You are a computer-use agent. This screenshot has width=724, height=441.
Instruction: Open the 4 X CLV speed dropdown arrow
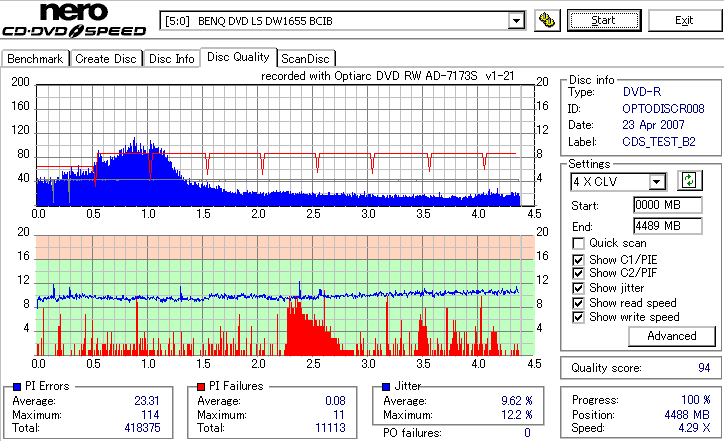tap(657, 181)
